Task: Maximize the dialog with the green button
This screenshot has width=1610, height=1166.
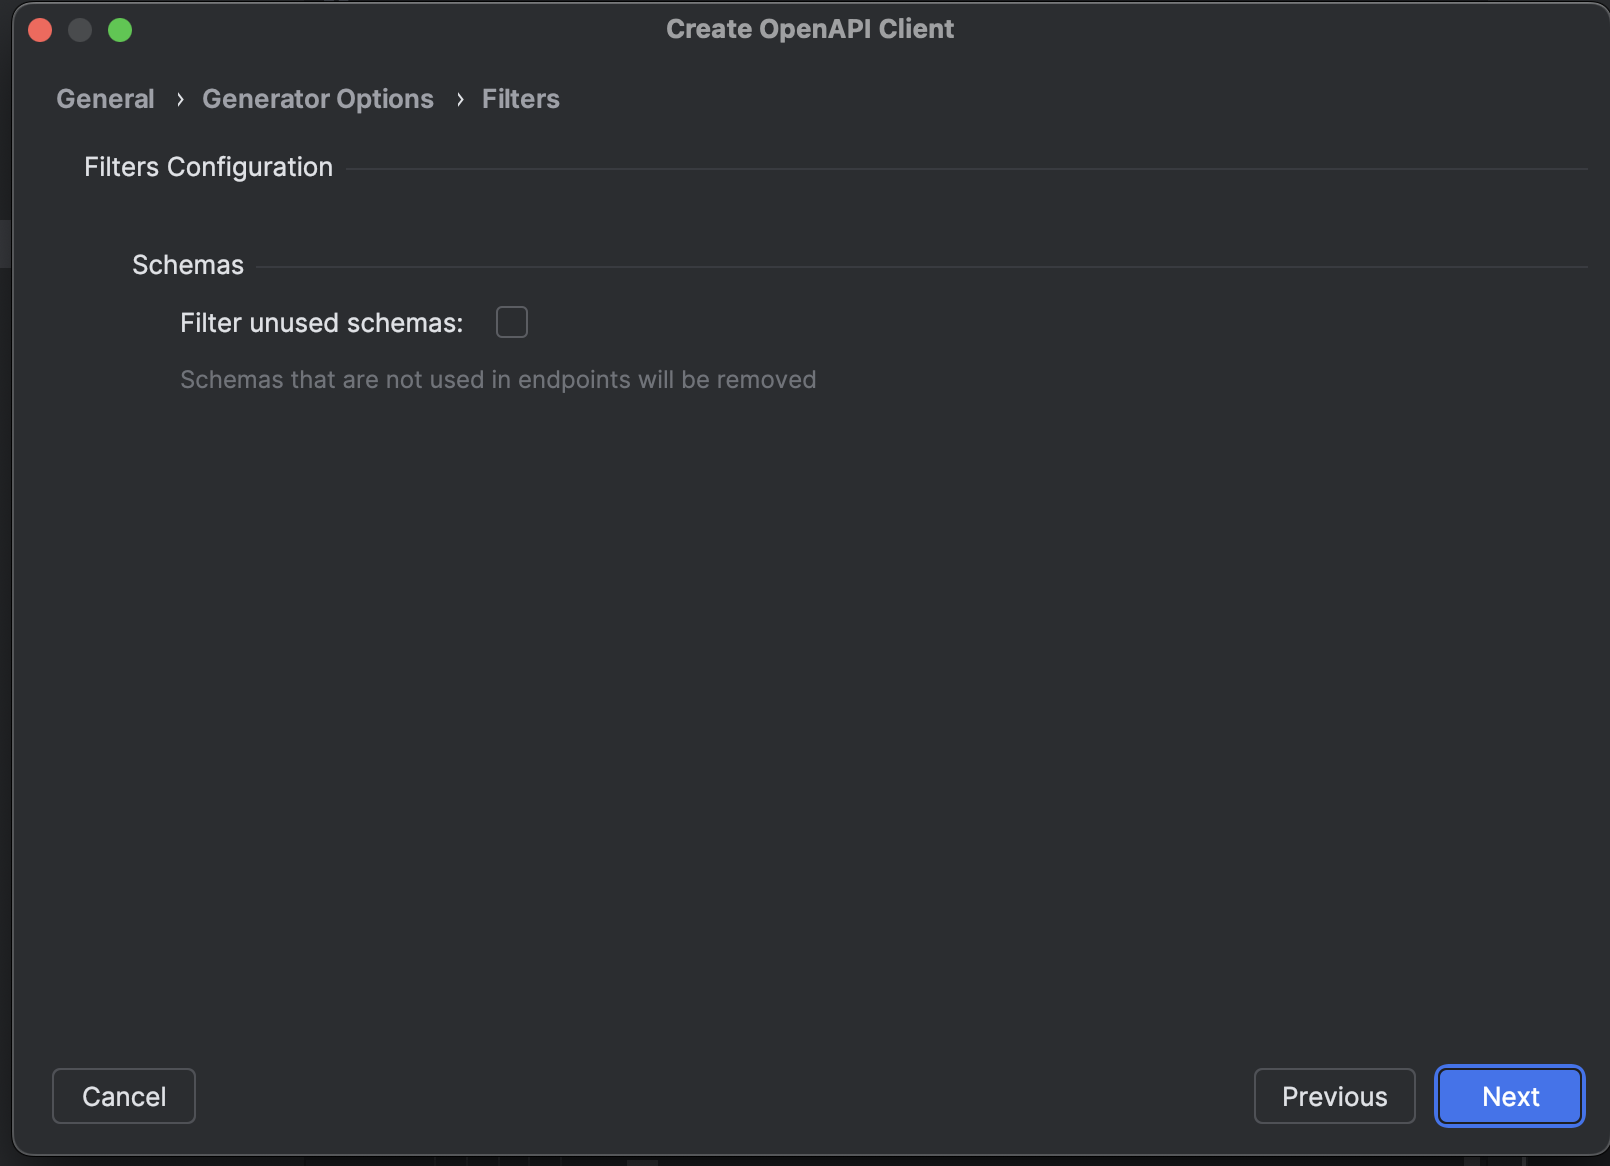Action: [120, 30]
